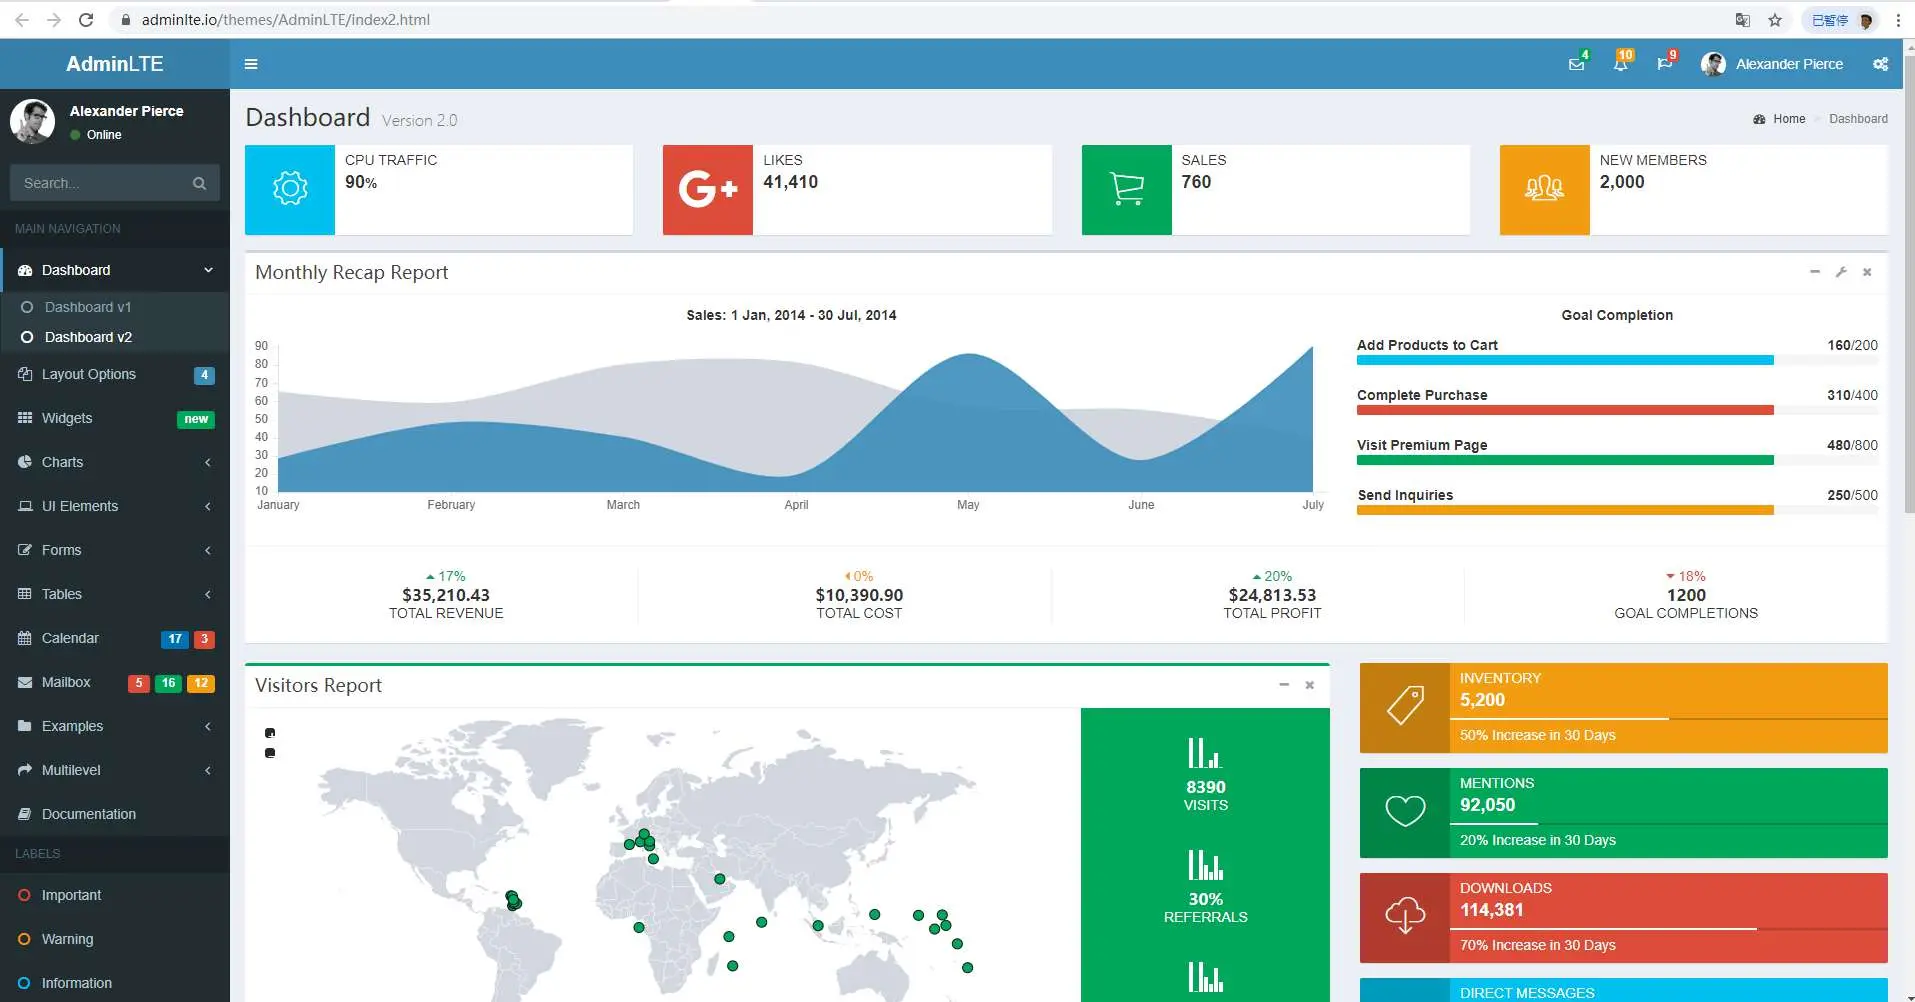
Task: Click the search magnifier button in sidebar
Action: click(199, 183)
